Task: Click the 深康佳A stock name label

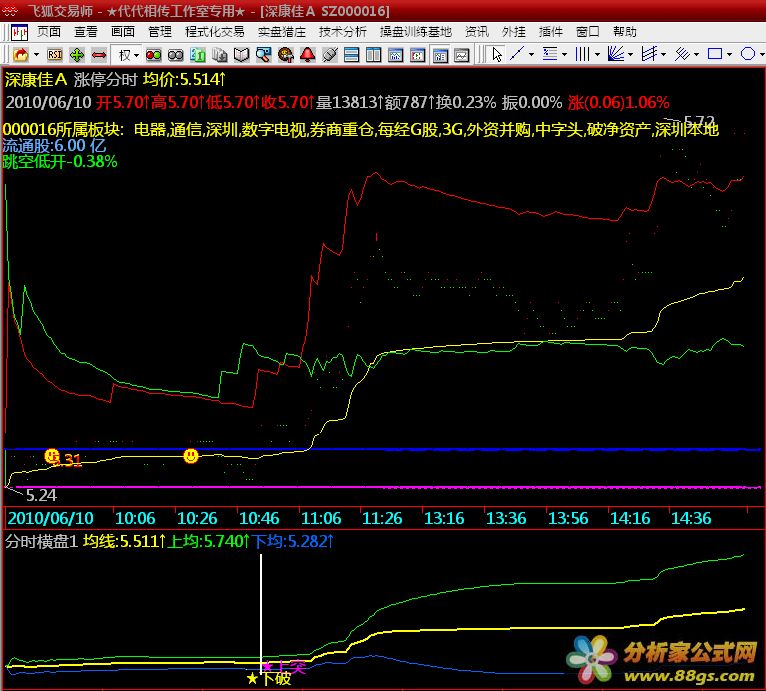Action: (36, 77)
